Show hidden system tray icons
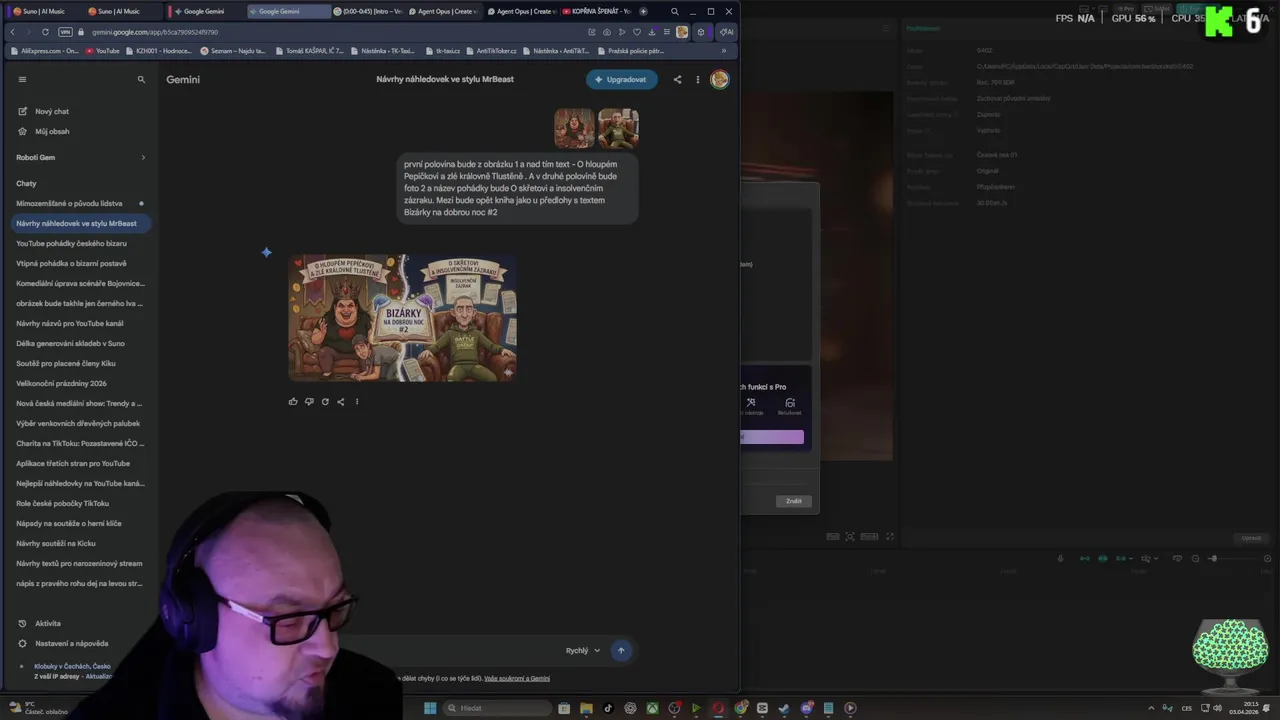This screenshot has height=720, width=1280. [x=1150, y=708]
